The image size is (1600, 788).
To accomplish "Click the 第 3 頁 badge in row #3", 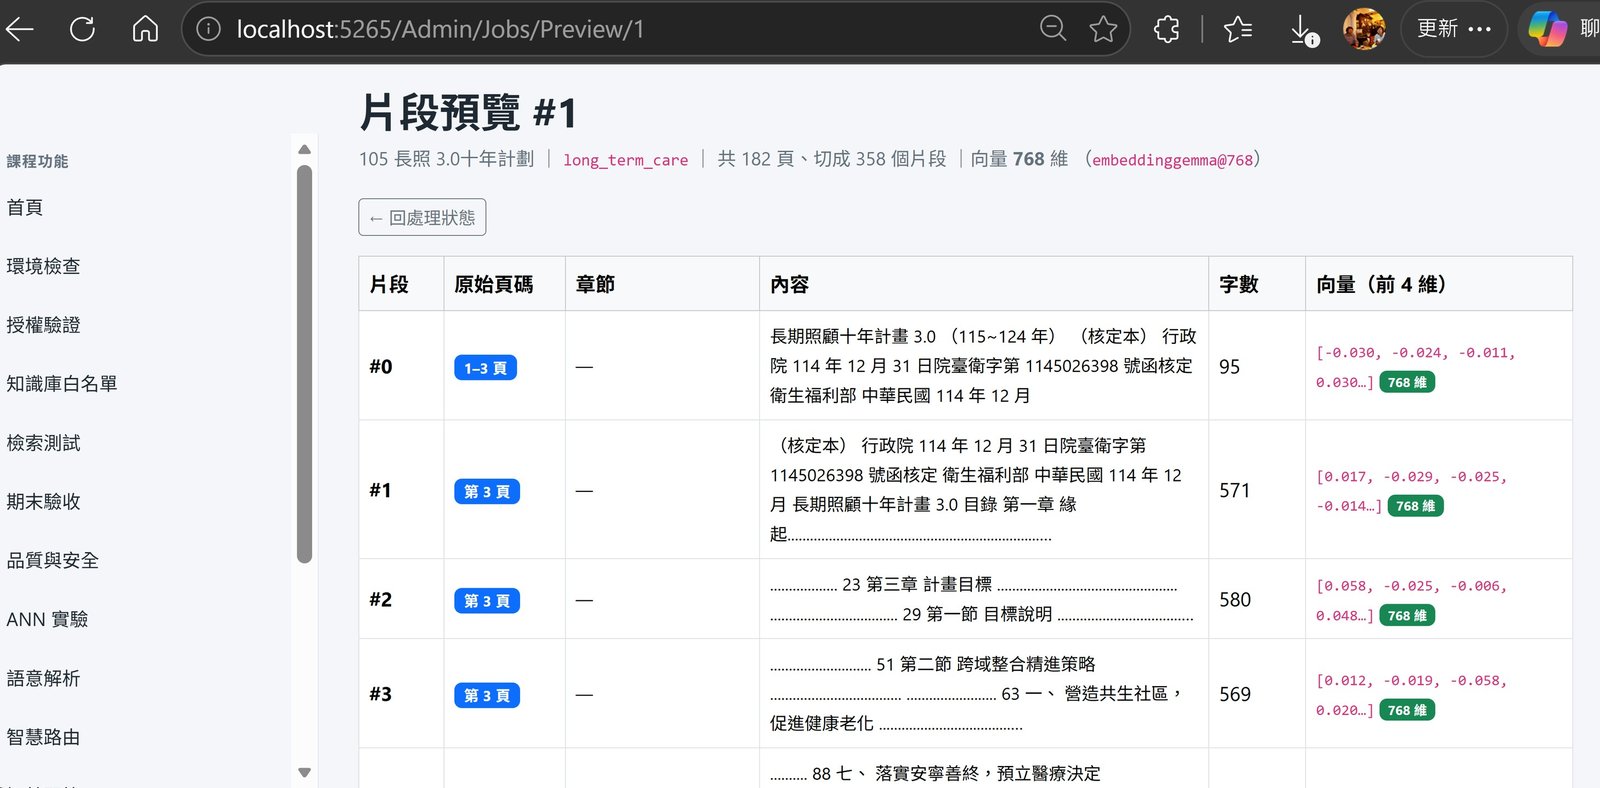I will (487, 696).
